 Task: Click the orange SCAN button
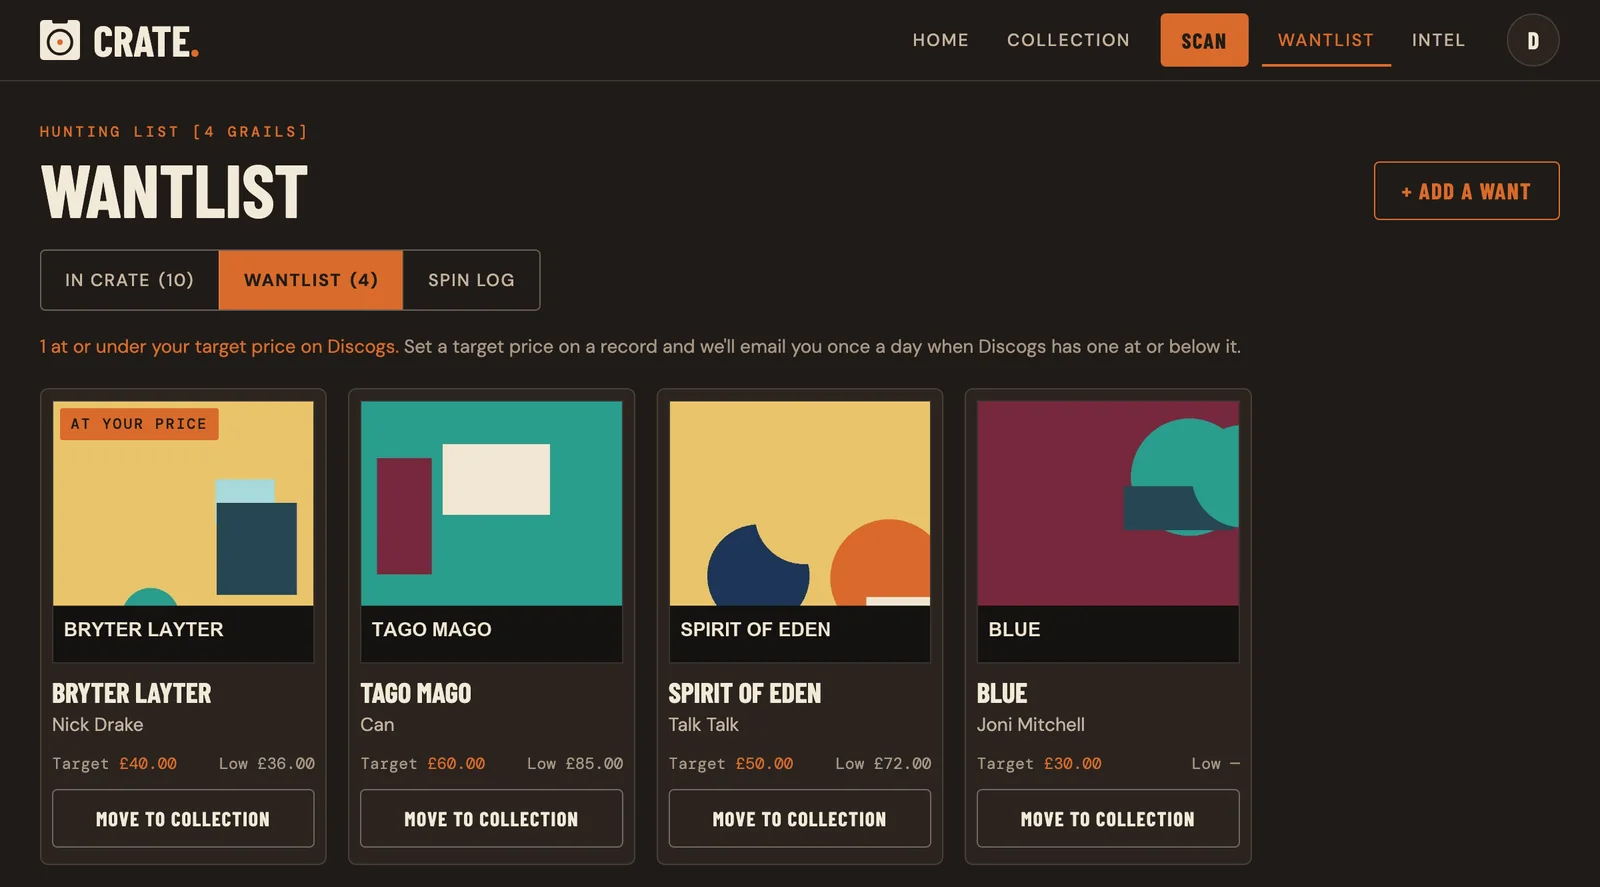[x=1204, y=40]
